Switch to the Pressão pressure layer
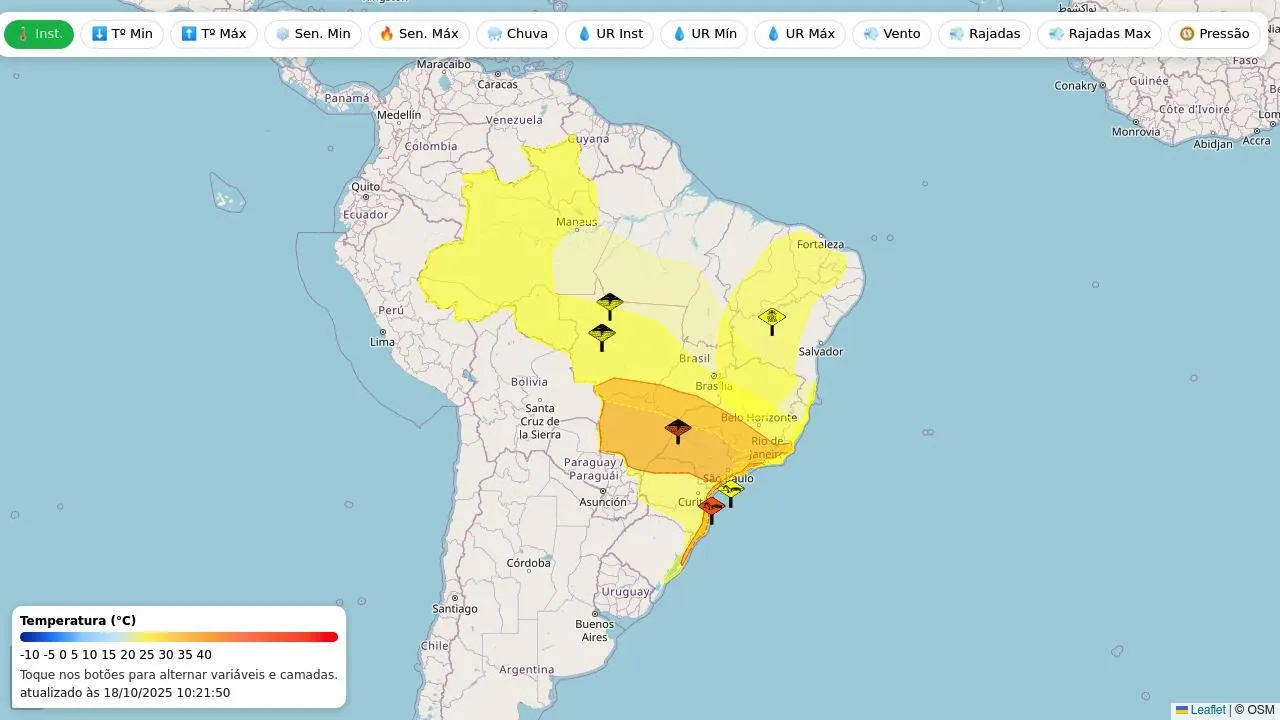Image resolution: width=1280 pixels, height=720 pixels. coord(1214,34)
